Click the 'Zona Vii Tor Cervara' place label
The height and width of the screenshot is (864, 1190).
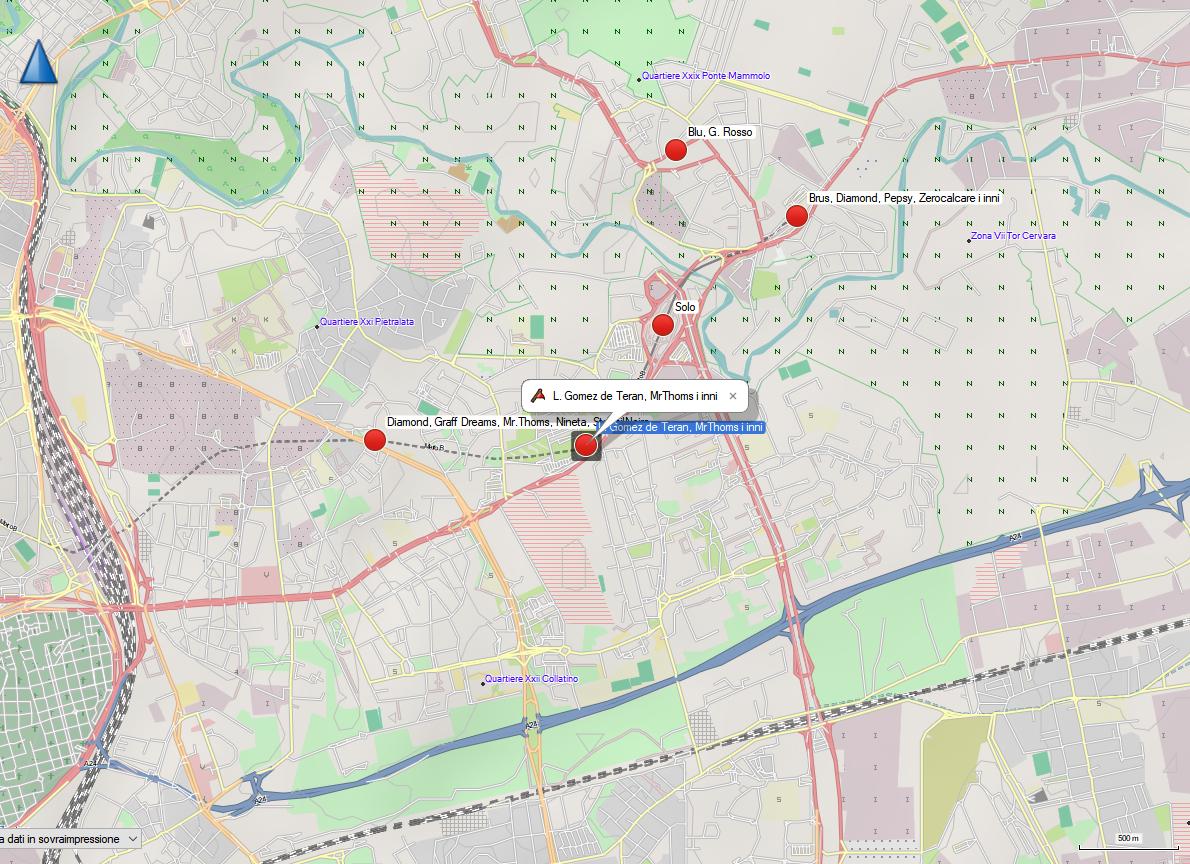coord(1013,237)
